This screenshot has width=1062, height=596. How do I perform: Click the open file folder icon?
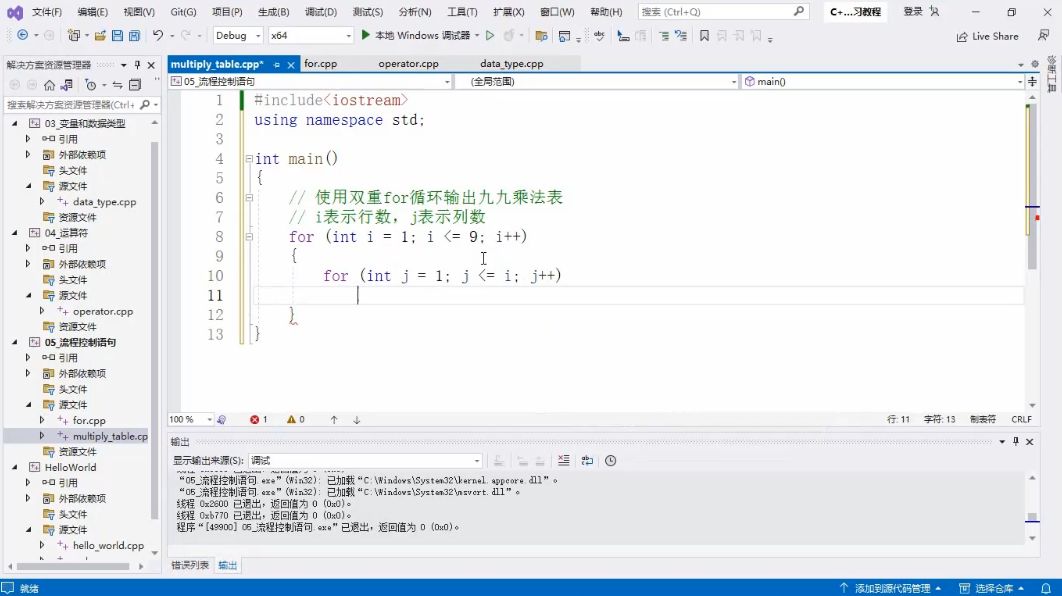100,35
